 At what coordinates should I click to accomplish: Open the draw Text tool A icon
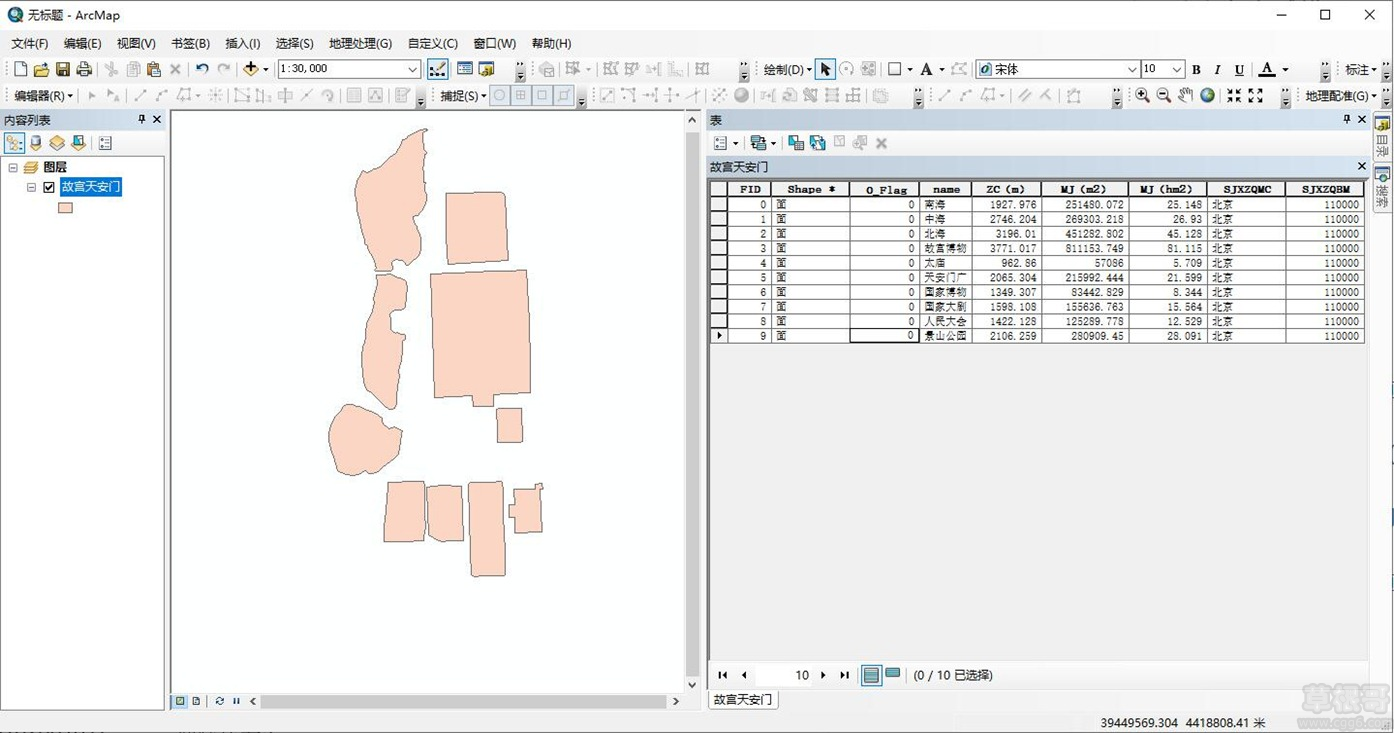[927, 69]
